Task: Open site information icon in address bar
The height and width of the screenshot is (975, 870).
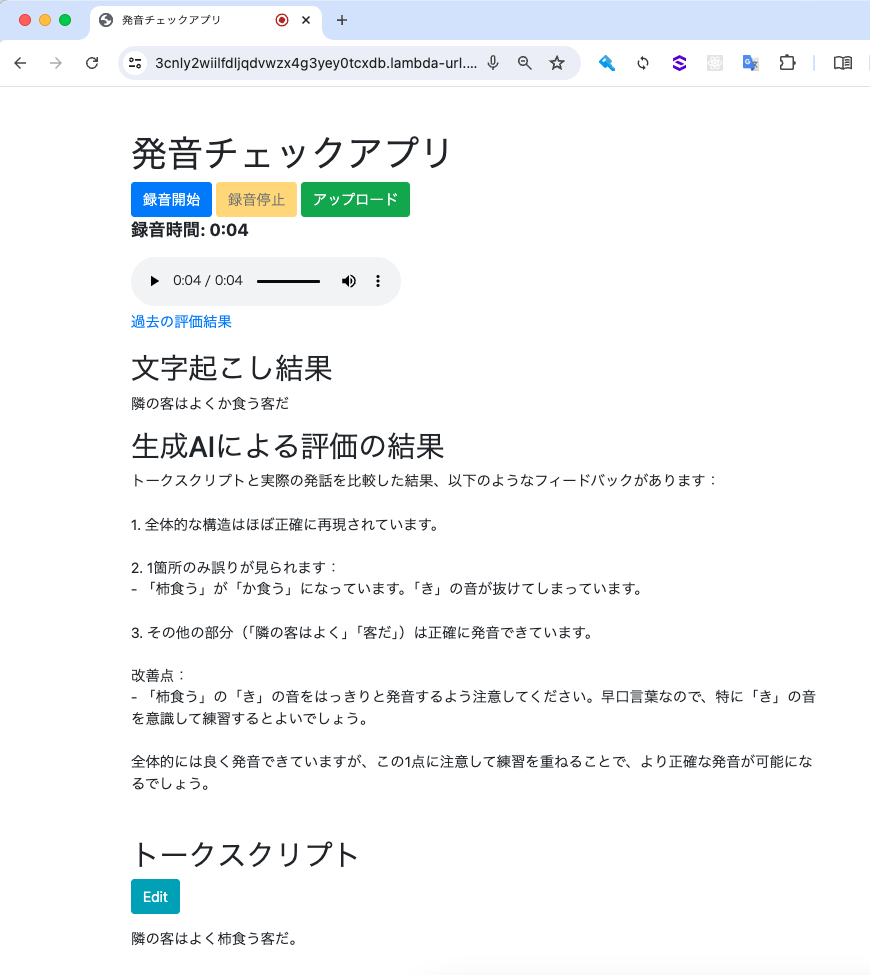Action: pyautogui.click(x=135, y=63)
